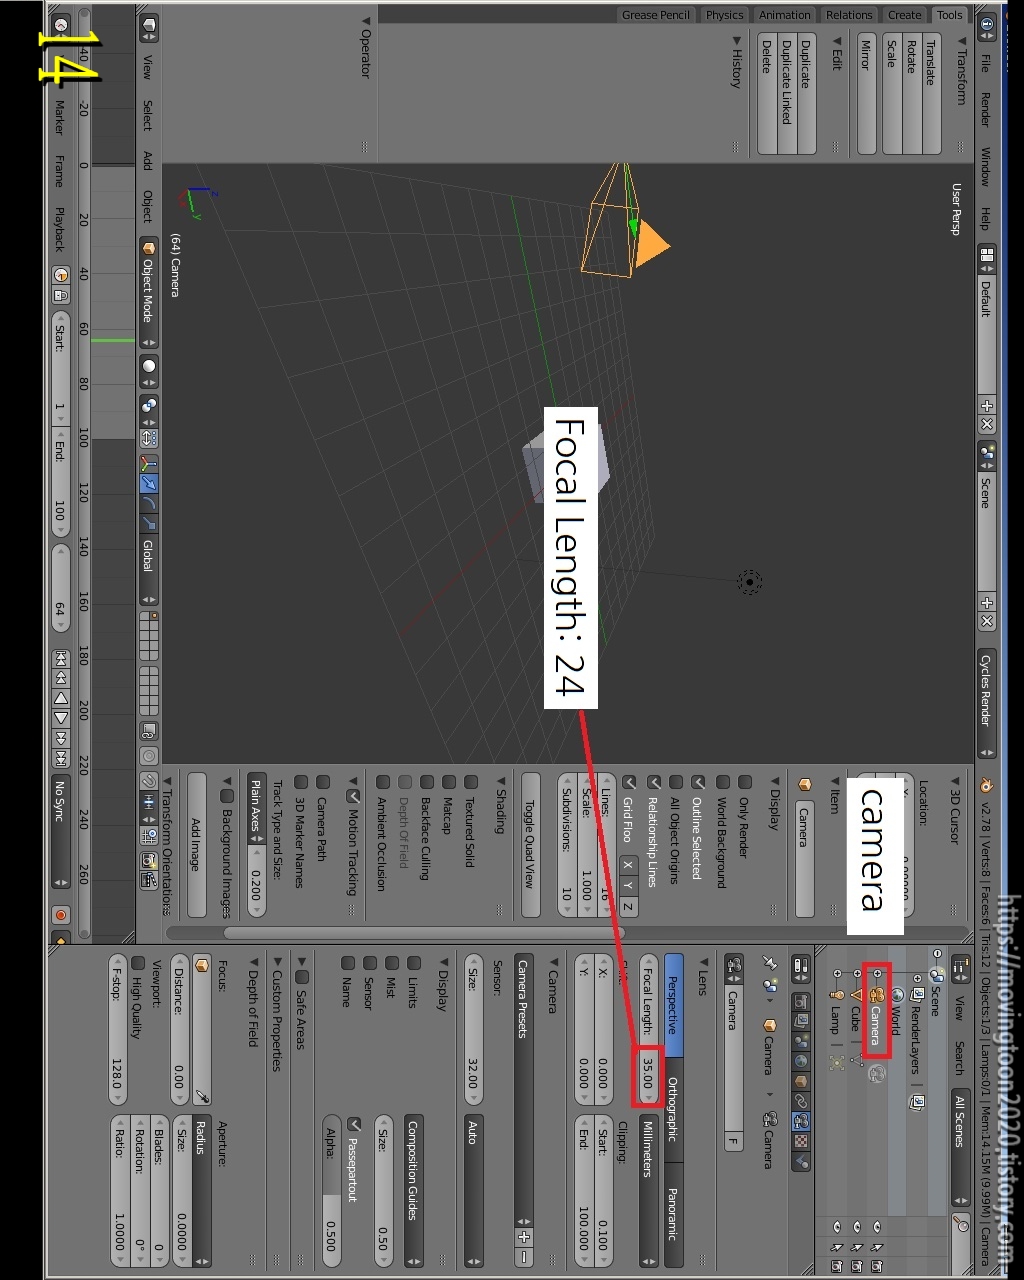Select the Orthographic lens type button
The width and height of the screenshot is (1024, 1280).
click(672, 1110)
